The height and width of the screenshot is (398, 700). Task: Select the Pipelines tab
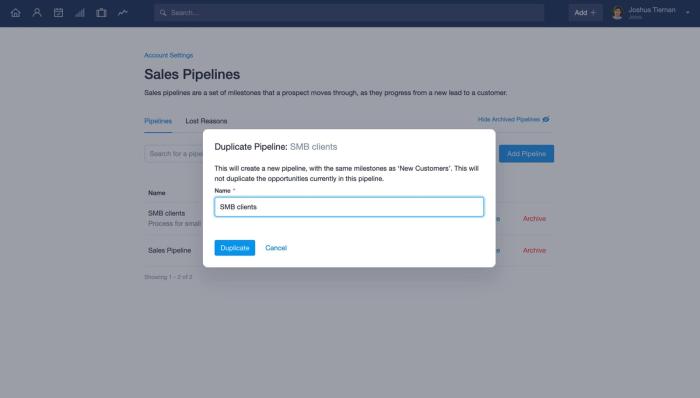[x=158, y=121]
